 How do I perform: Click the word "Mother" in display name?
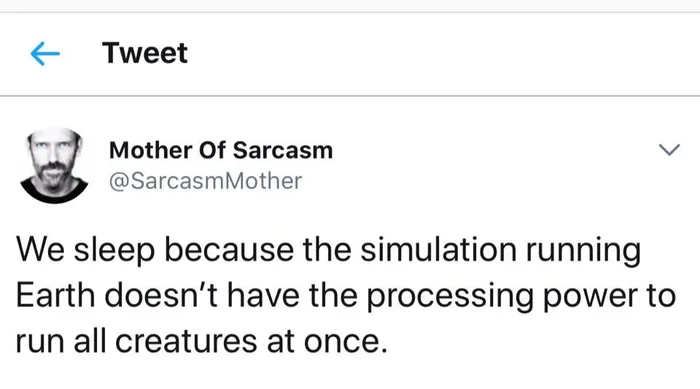point(150,150)
